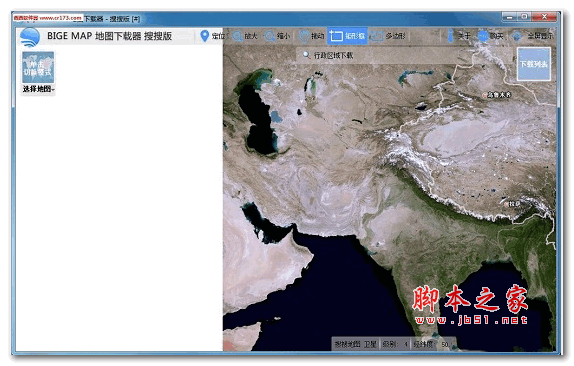
Task: Select the 缩小 zoom-out tool
Action: click(277, 36)
